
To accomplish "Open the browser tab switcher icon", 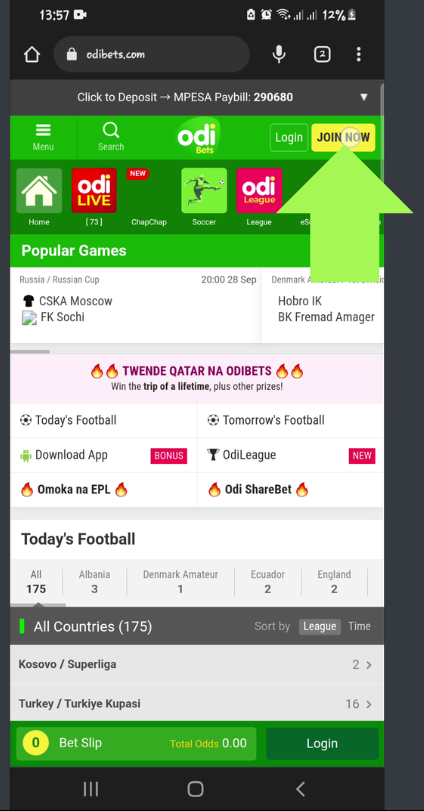I will [322, 54].
